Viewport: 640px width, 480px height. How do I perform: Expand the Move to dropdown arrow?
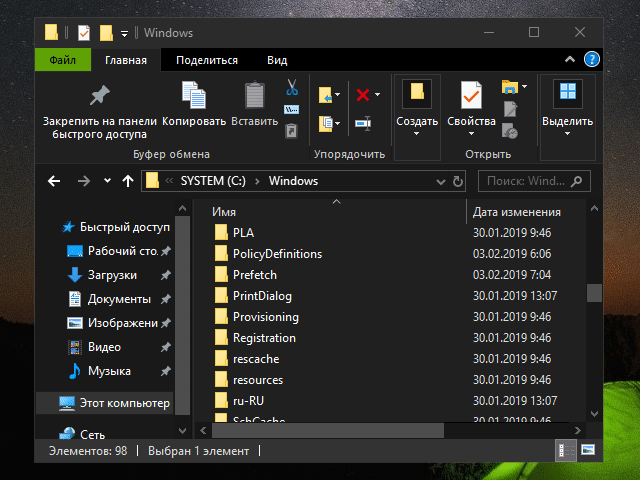point(338,95)
